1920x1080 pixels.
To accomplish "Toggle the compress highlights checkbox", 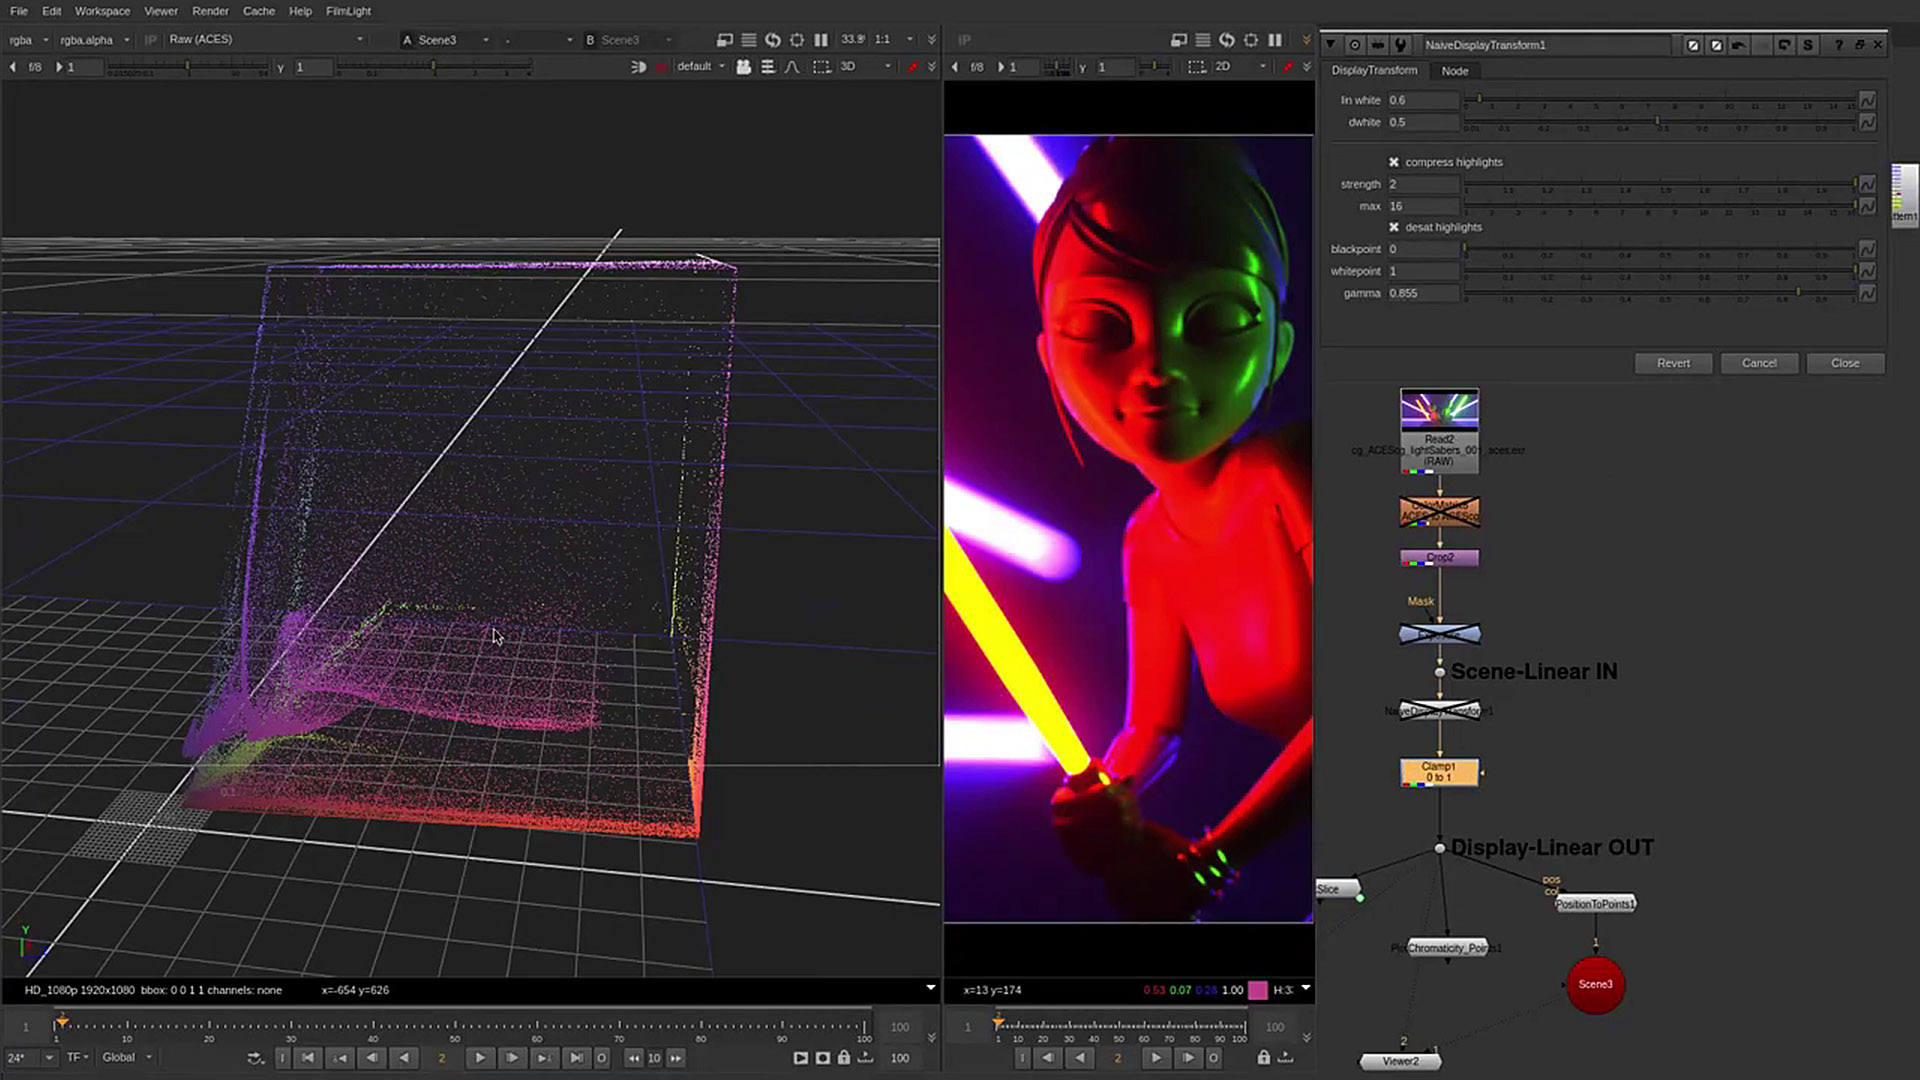I will [x=1394, y=162].
